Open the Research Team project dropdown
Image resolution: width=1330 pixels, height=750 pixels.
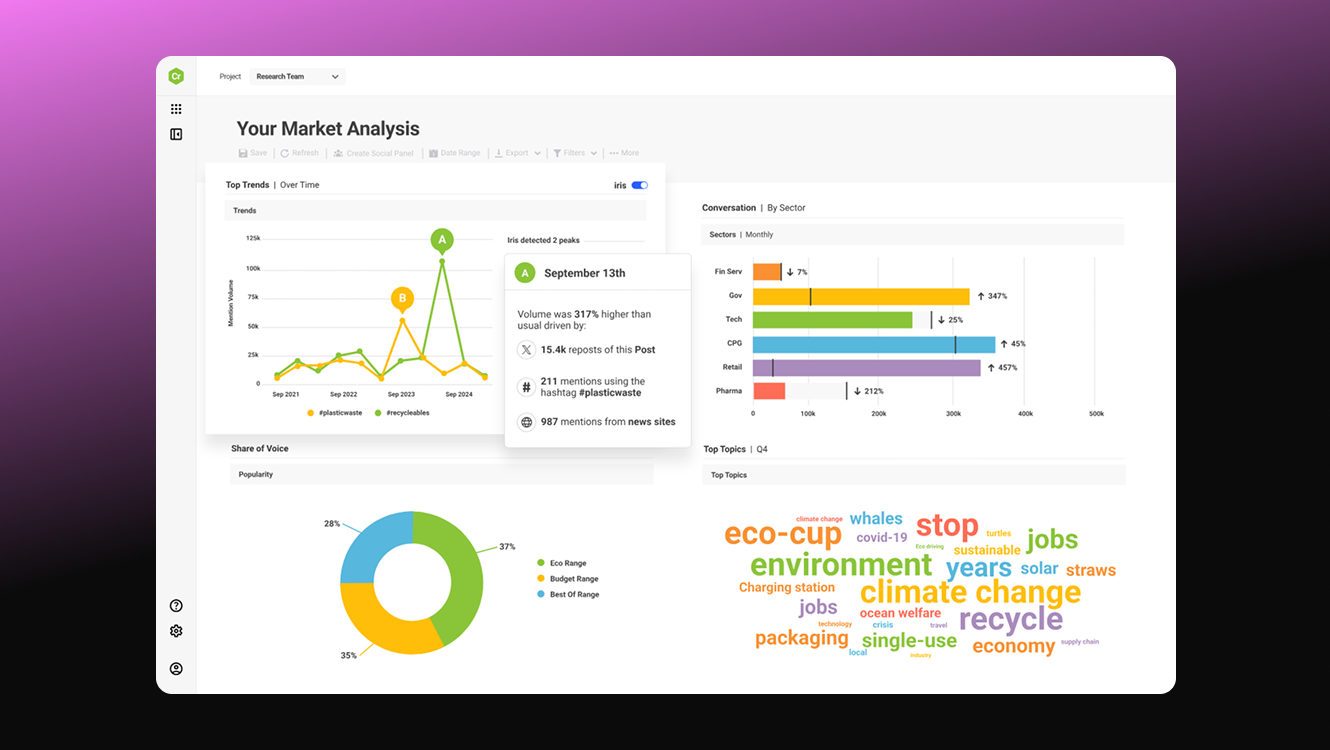pyautogui.click(x=298, y=76)
